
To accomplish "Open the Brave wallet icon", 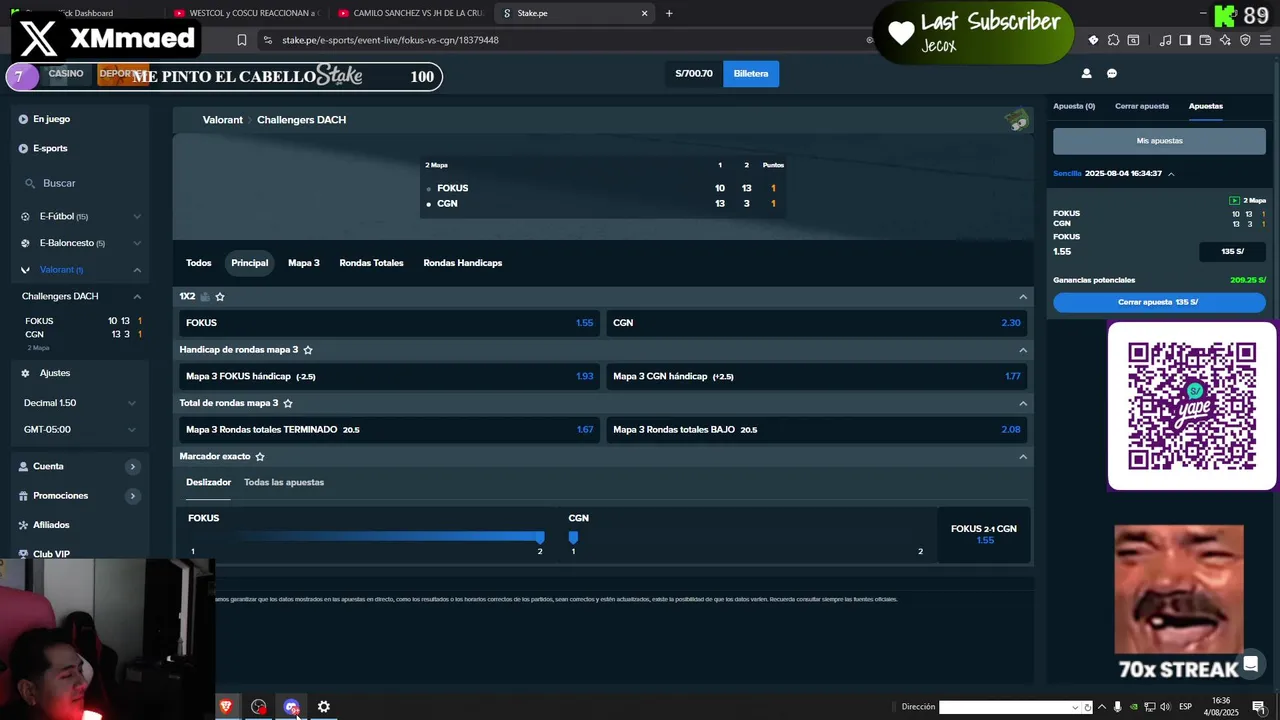I will [1205, 40].
